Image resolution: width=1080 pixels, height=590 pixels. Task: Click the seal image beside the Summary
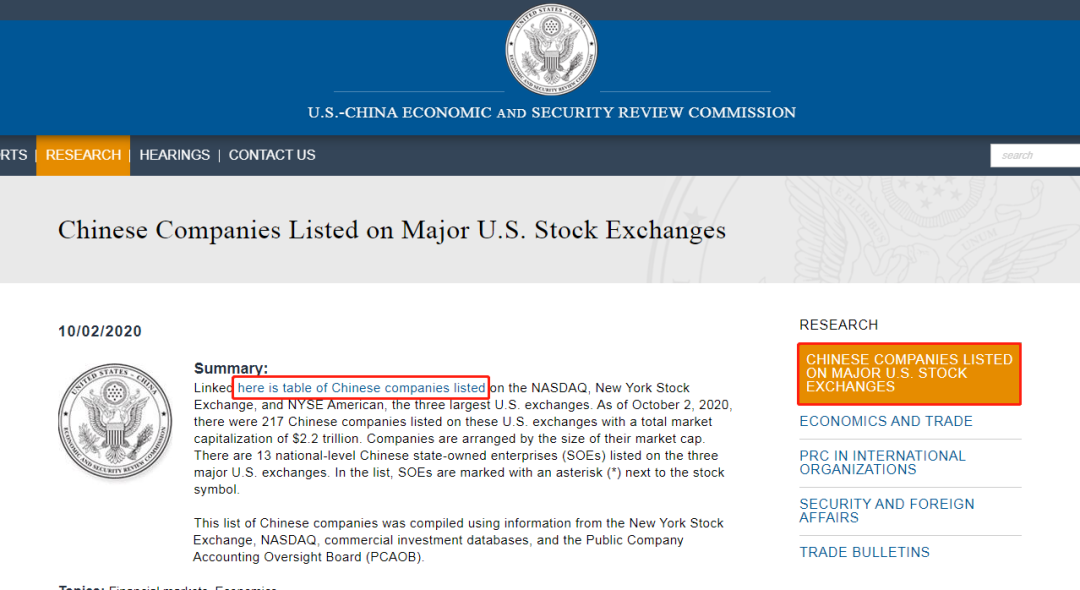pyautogui.click(x=115, y=421)
